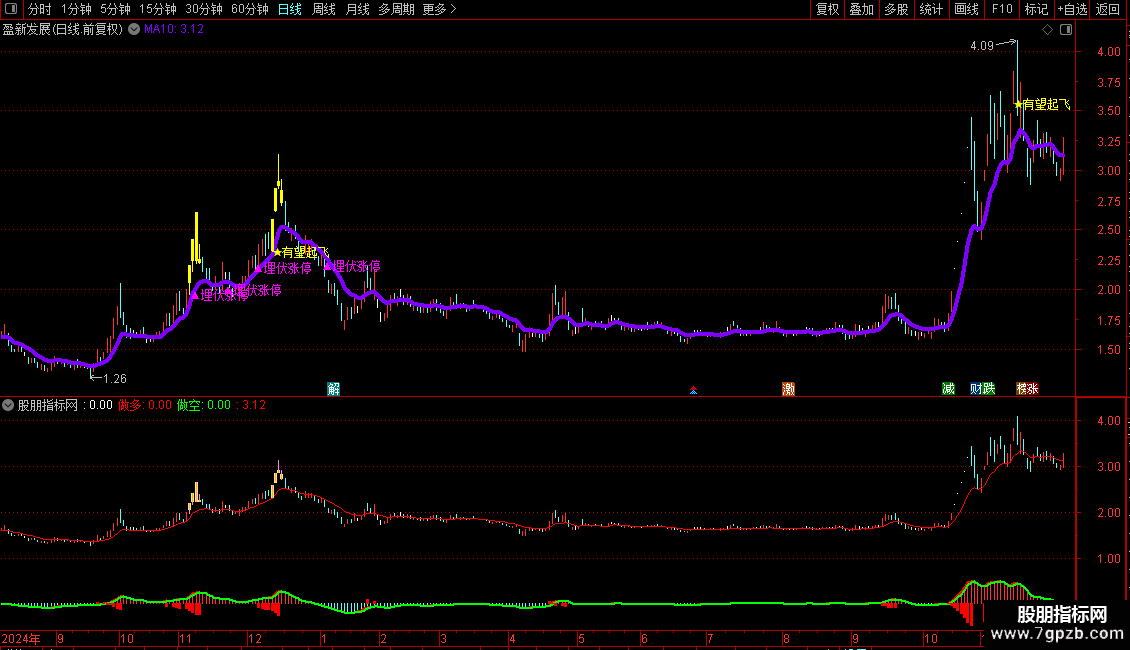Click the MA10: 3.12 indicator label
The height and width of the screenshot is (650, 1130).
(174, 29)
